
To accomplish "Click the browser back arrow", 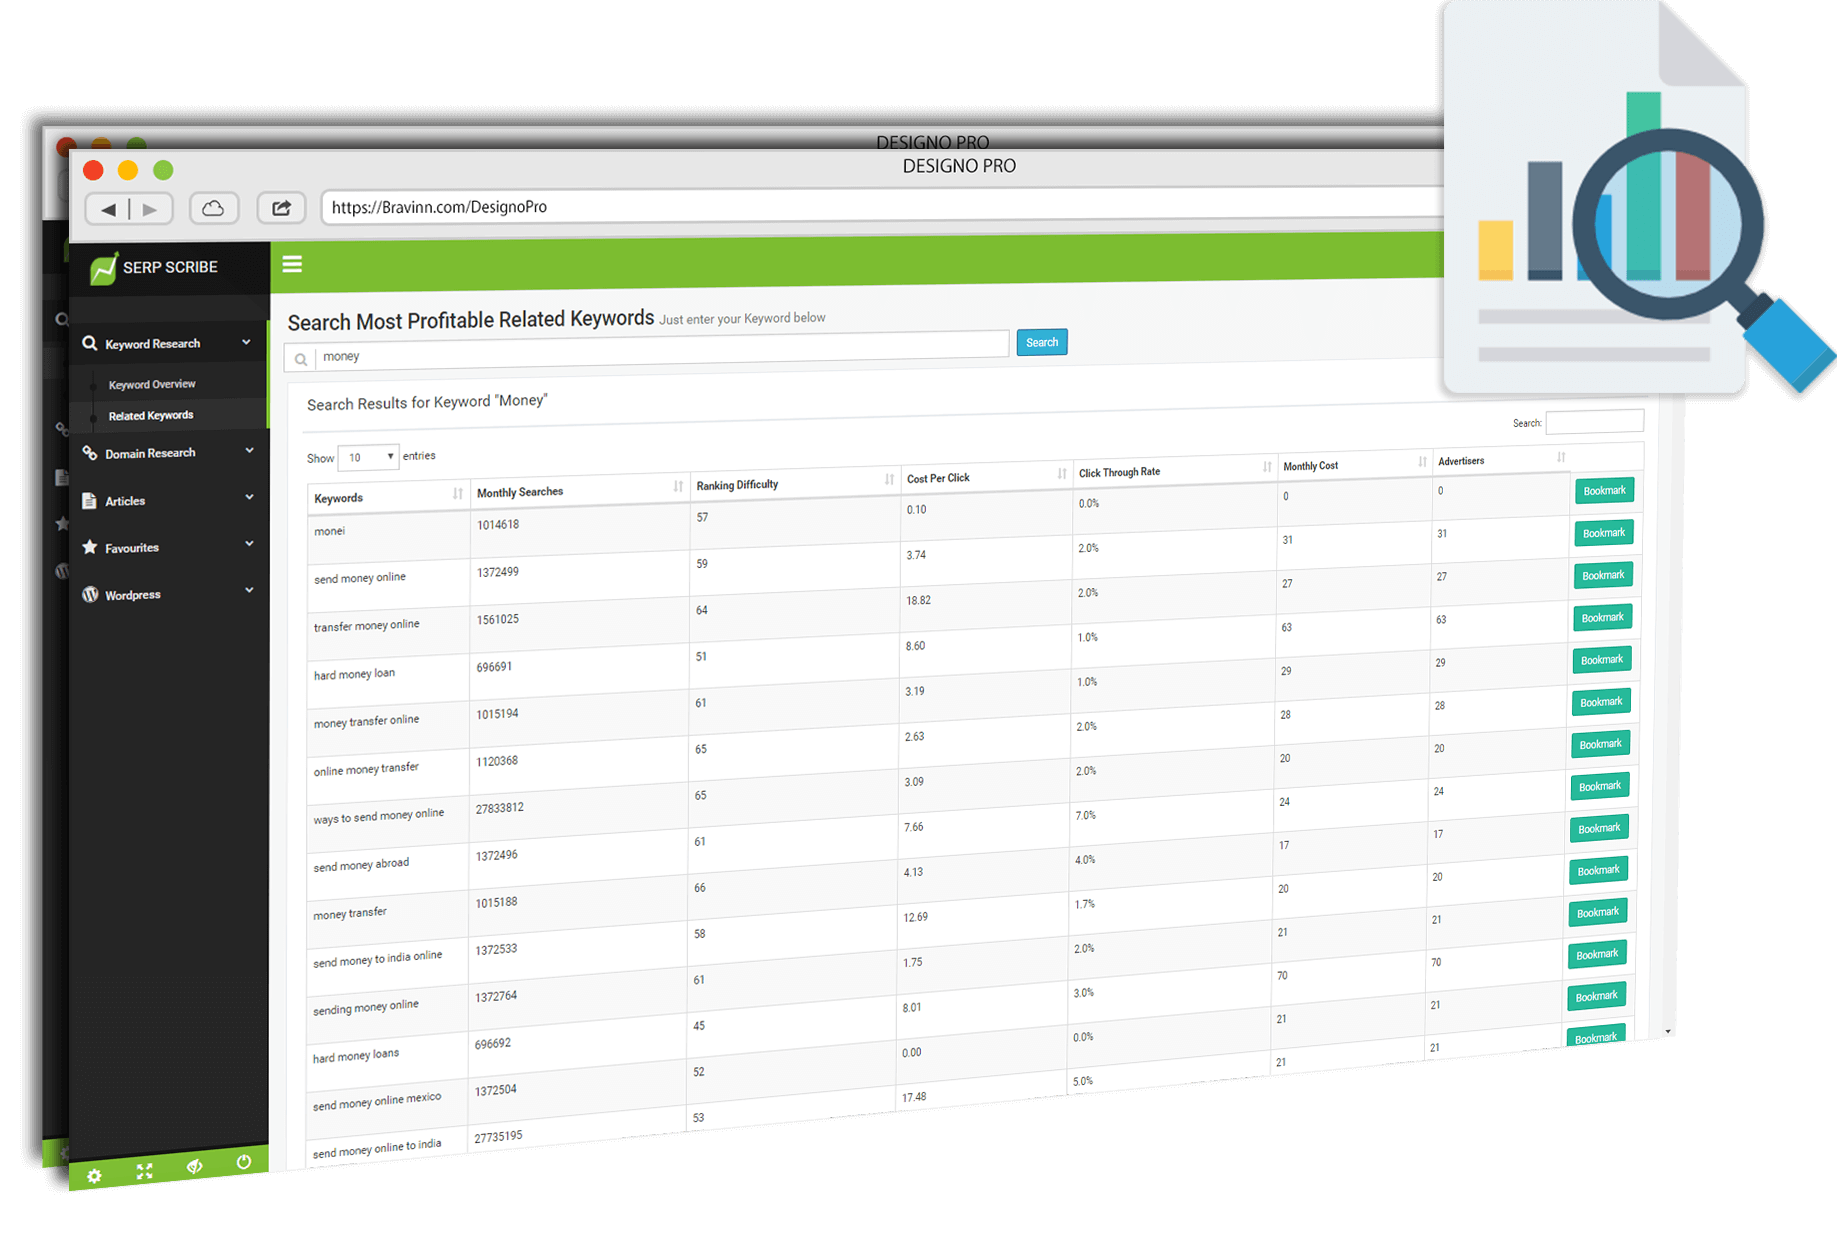I will (x=108, y=209).
